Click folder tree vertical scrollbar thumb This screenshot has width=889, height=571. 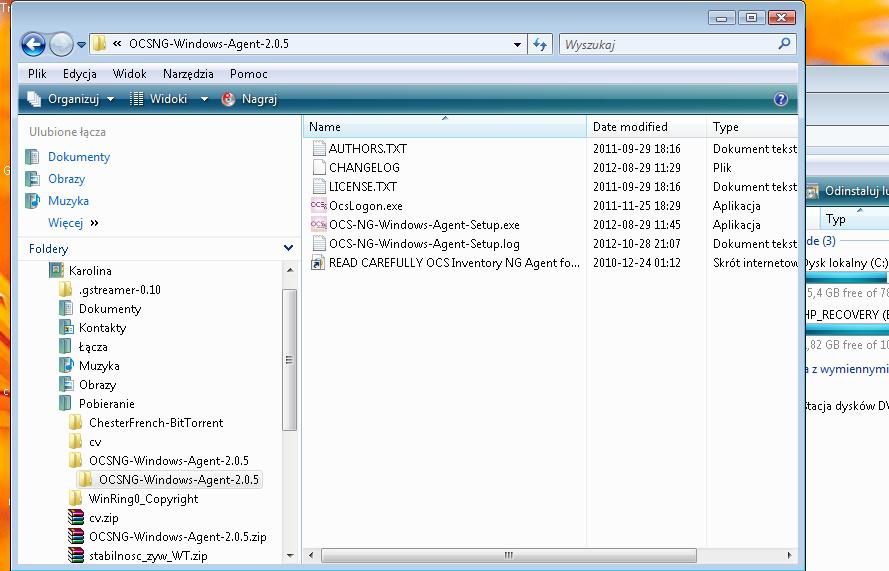(x=290, y=359)
